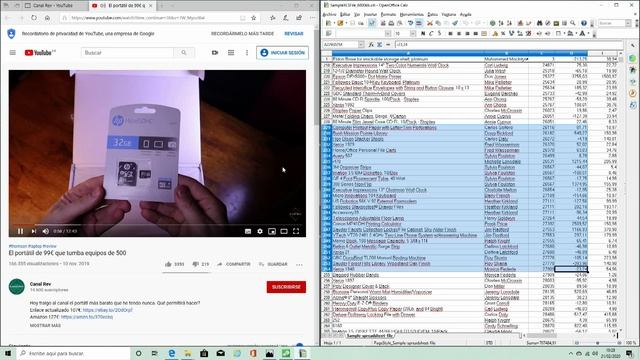Click INICIAR SESIÓN sign-in button
Image resolution: width=640 pixels, height=360 pixels.
pos(282,53)
